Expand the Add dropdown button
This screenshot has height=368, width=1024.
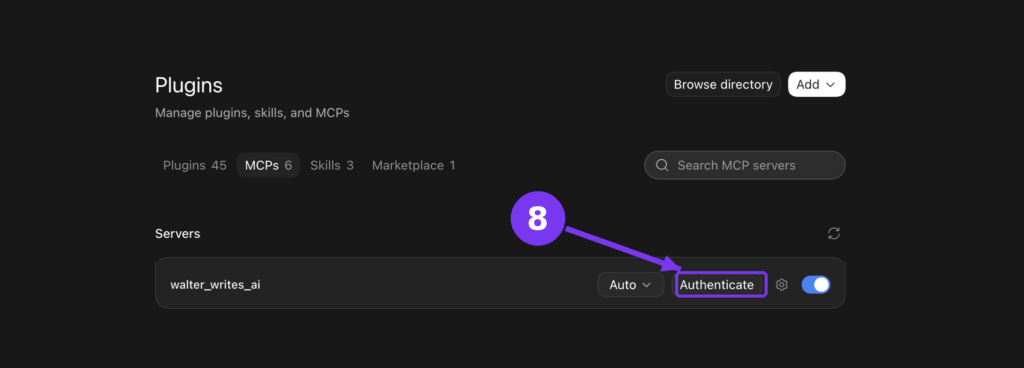click(816, 84)
